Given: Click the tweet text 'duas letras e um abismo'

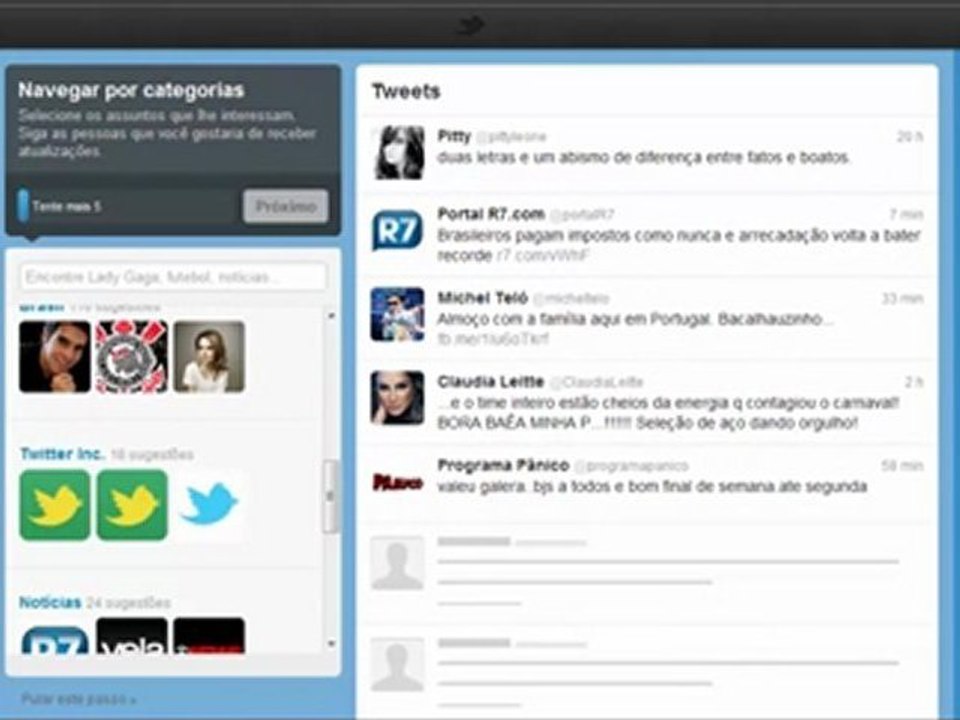Looking at the screenshot, I should point(643,157).
